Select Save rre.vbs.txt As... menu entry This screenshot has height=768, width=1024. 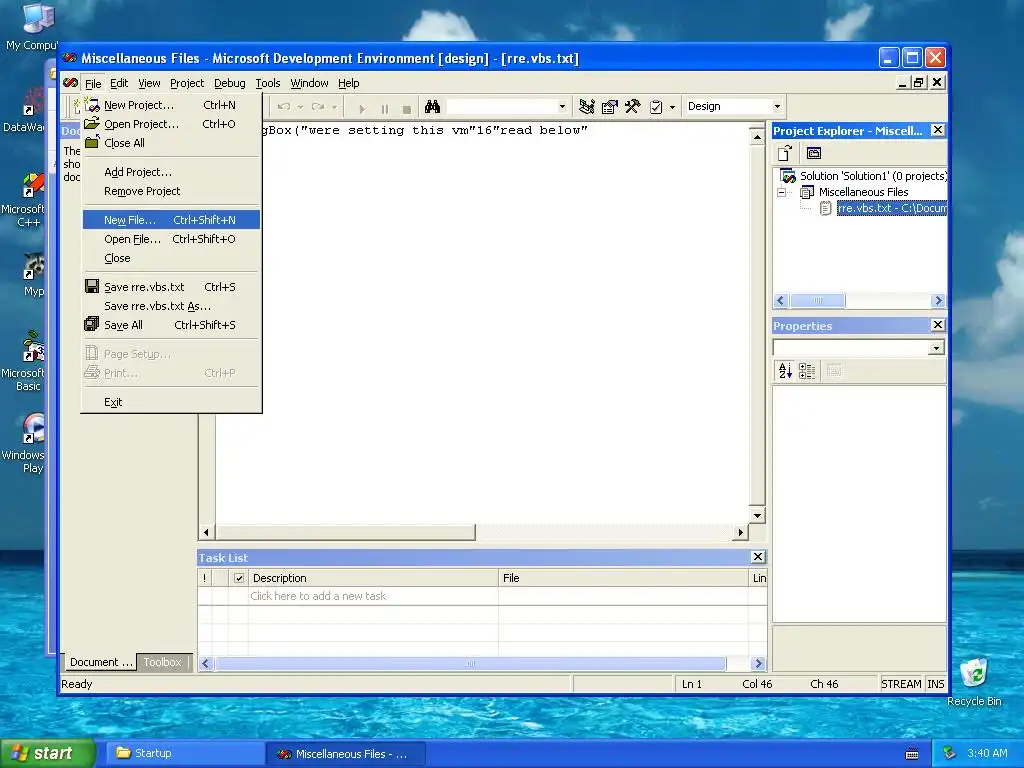pos(171,306)
